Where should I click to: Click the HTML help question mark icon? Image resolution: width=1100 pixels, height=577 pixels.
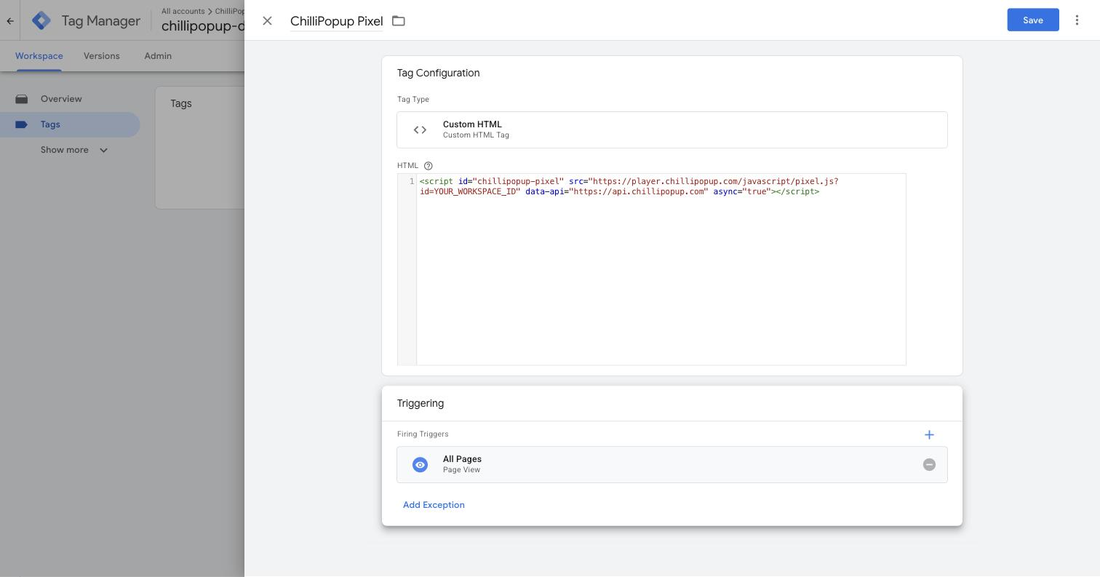tap(428, 166)
